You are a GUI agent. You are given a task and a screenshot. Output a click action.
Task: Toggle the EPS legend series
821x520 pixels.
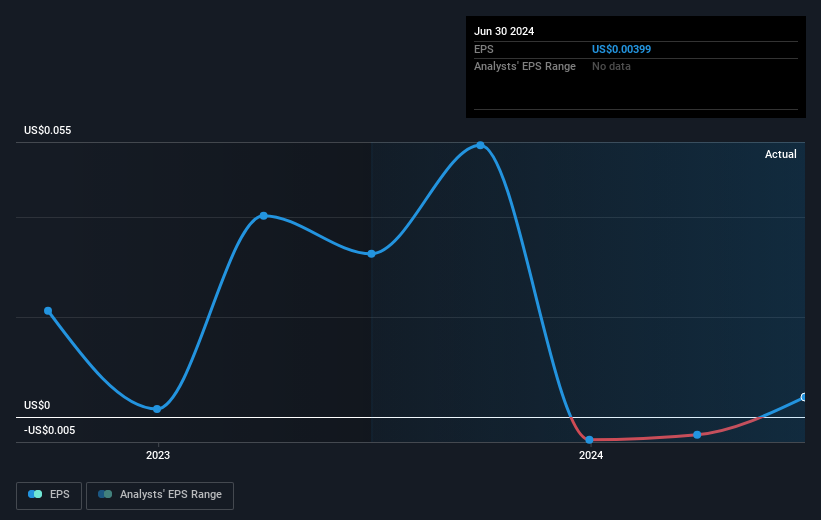tap(49, 495)
